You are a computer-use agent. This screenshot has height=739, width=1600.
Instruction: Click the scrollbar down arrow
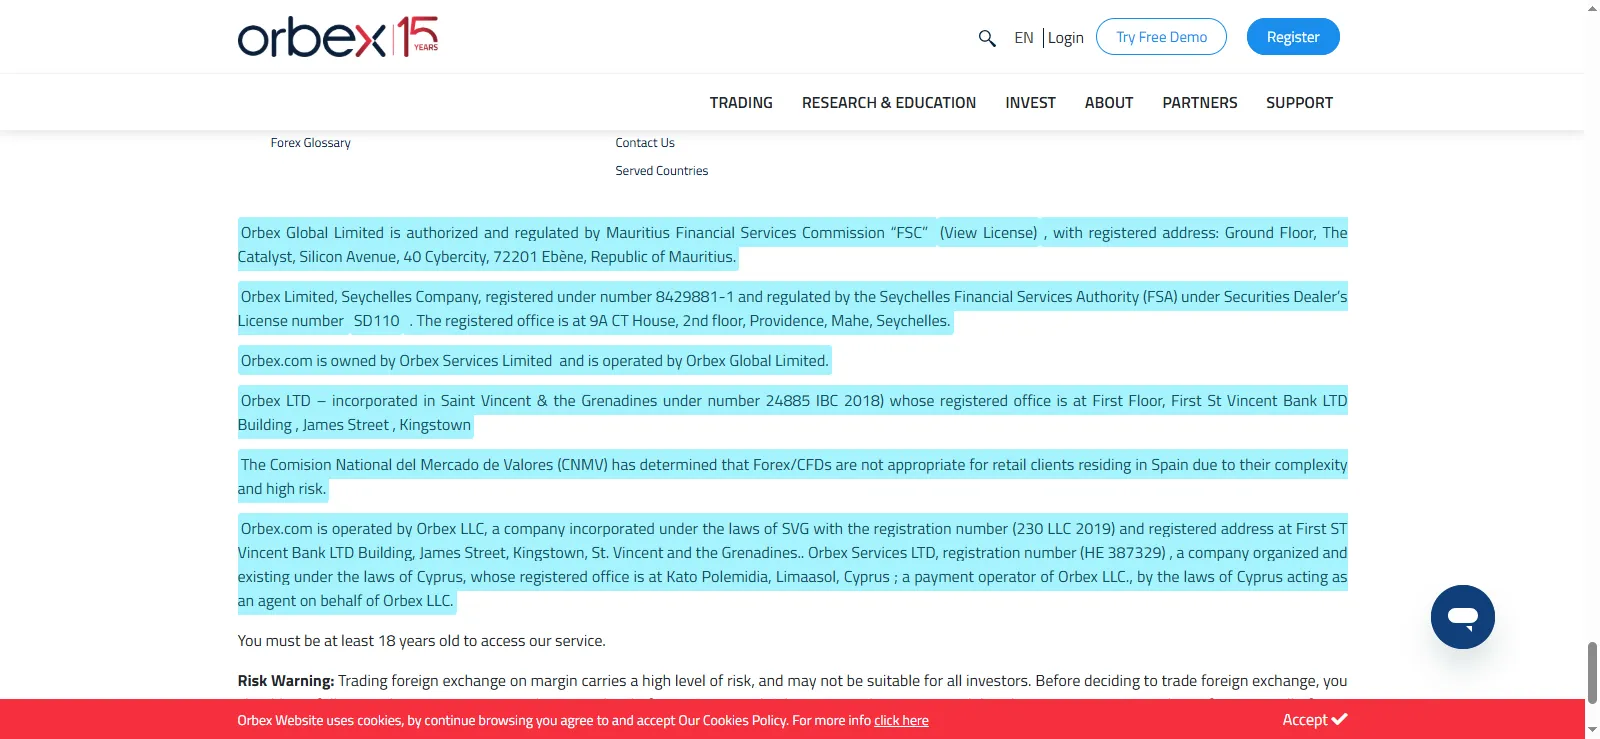[1592, 730]
